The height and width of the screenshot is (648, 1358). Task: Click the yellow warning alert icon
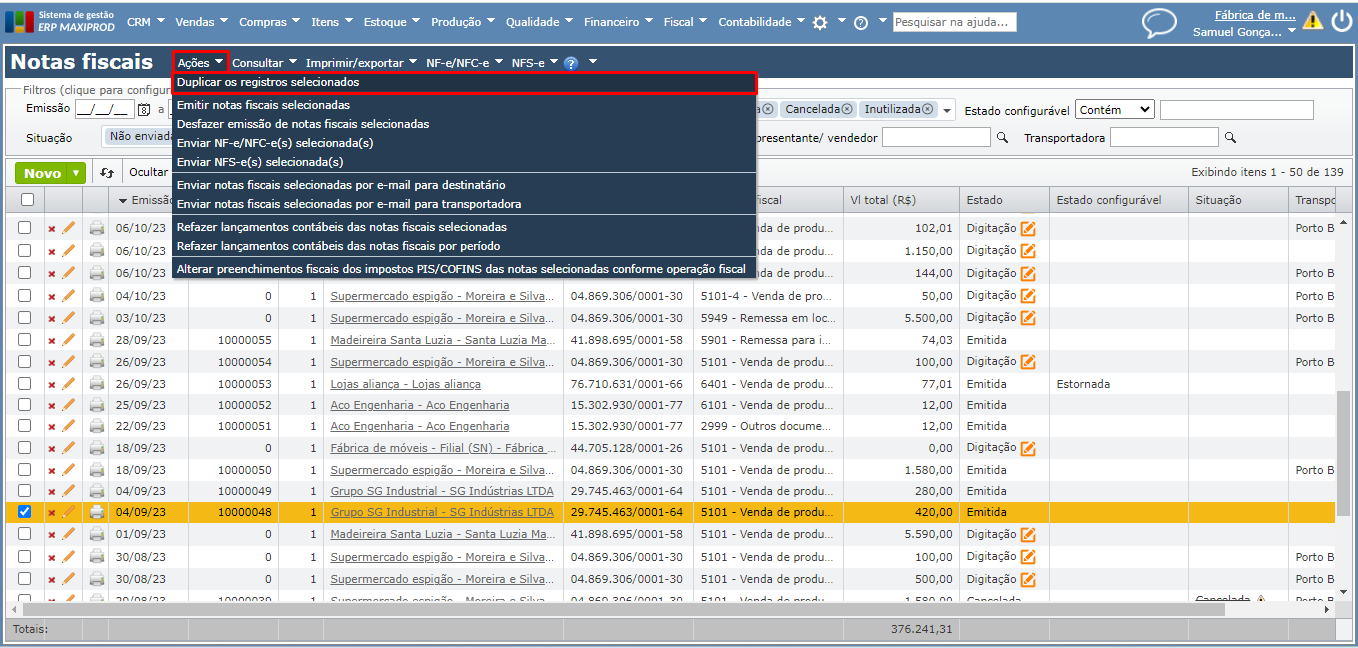coord(1312,21)
